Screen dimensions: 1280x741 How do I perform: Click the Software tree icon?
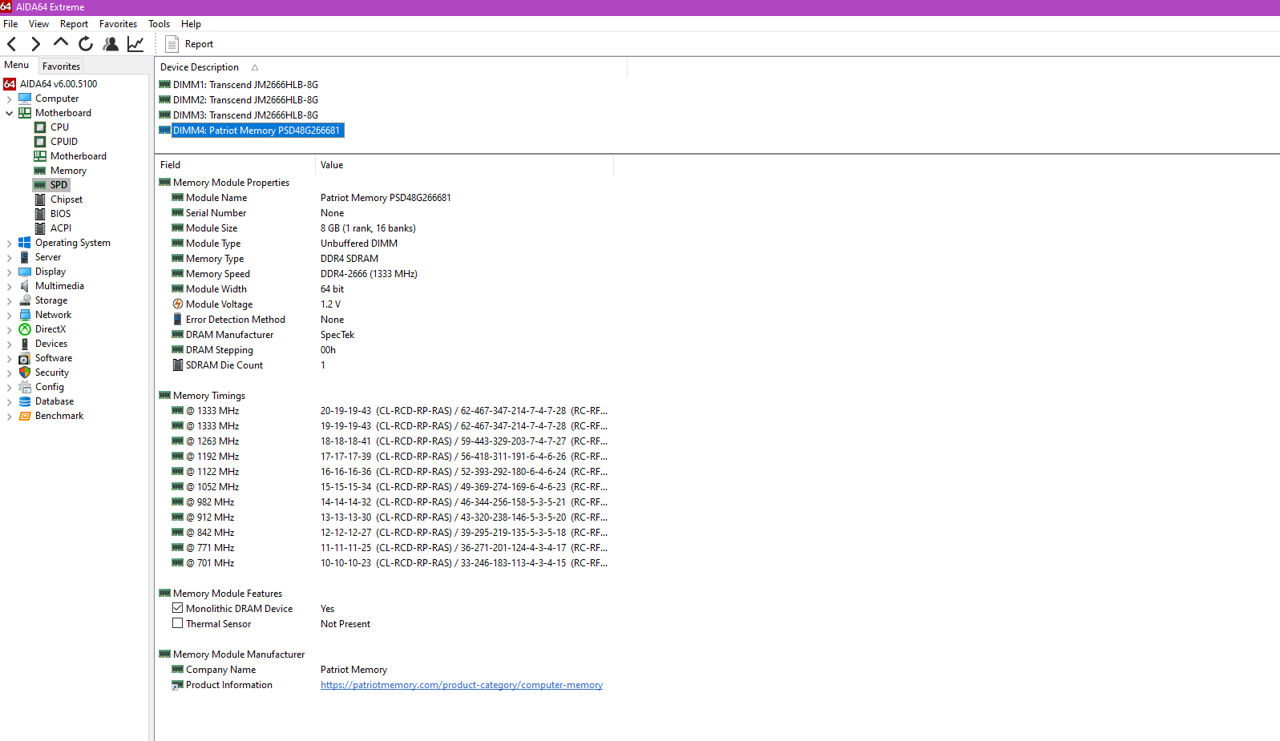(25, 358)
